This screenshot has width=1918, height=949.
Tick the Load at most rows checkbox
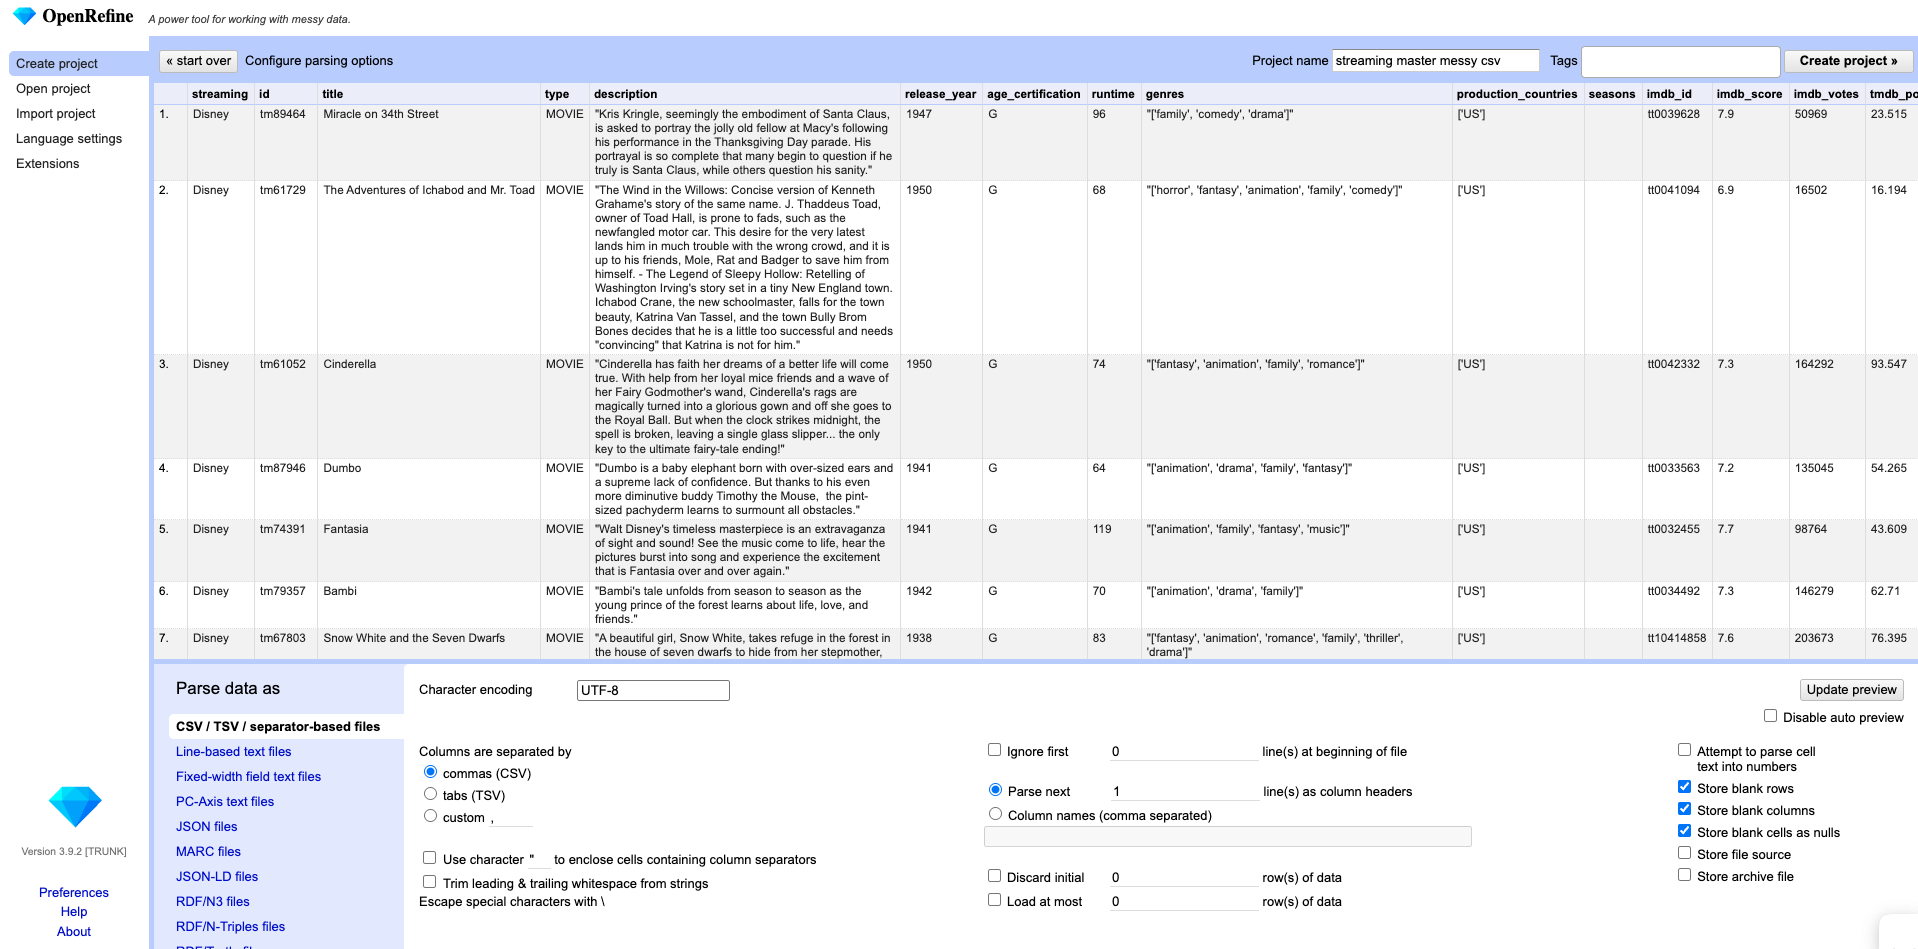click(994, 900)
